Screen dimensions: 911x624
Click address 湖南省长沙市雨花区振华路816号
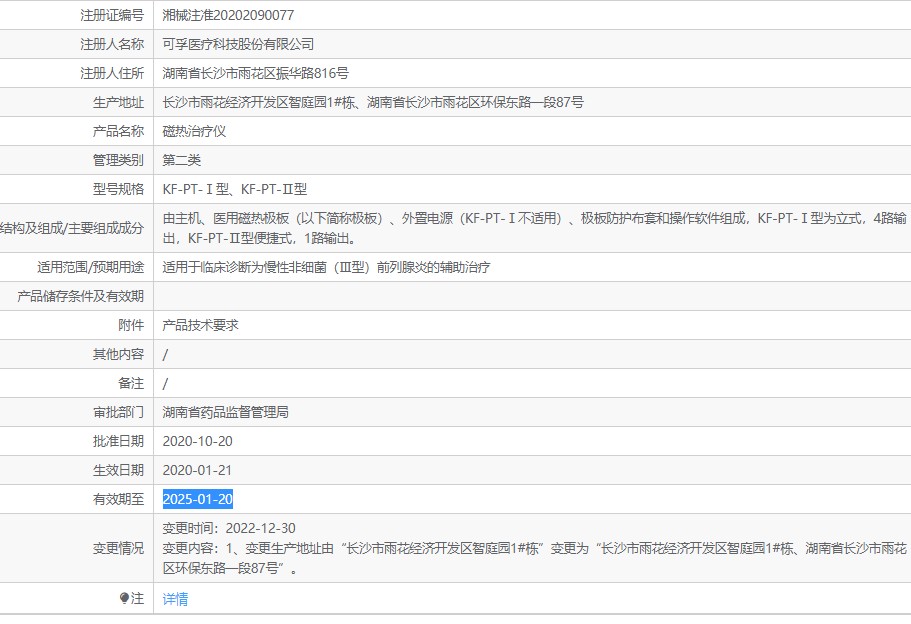pos(256,73)
